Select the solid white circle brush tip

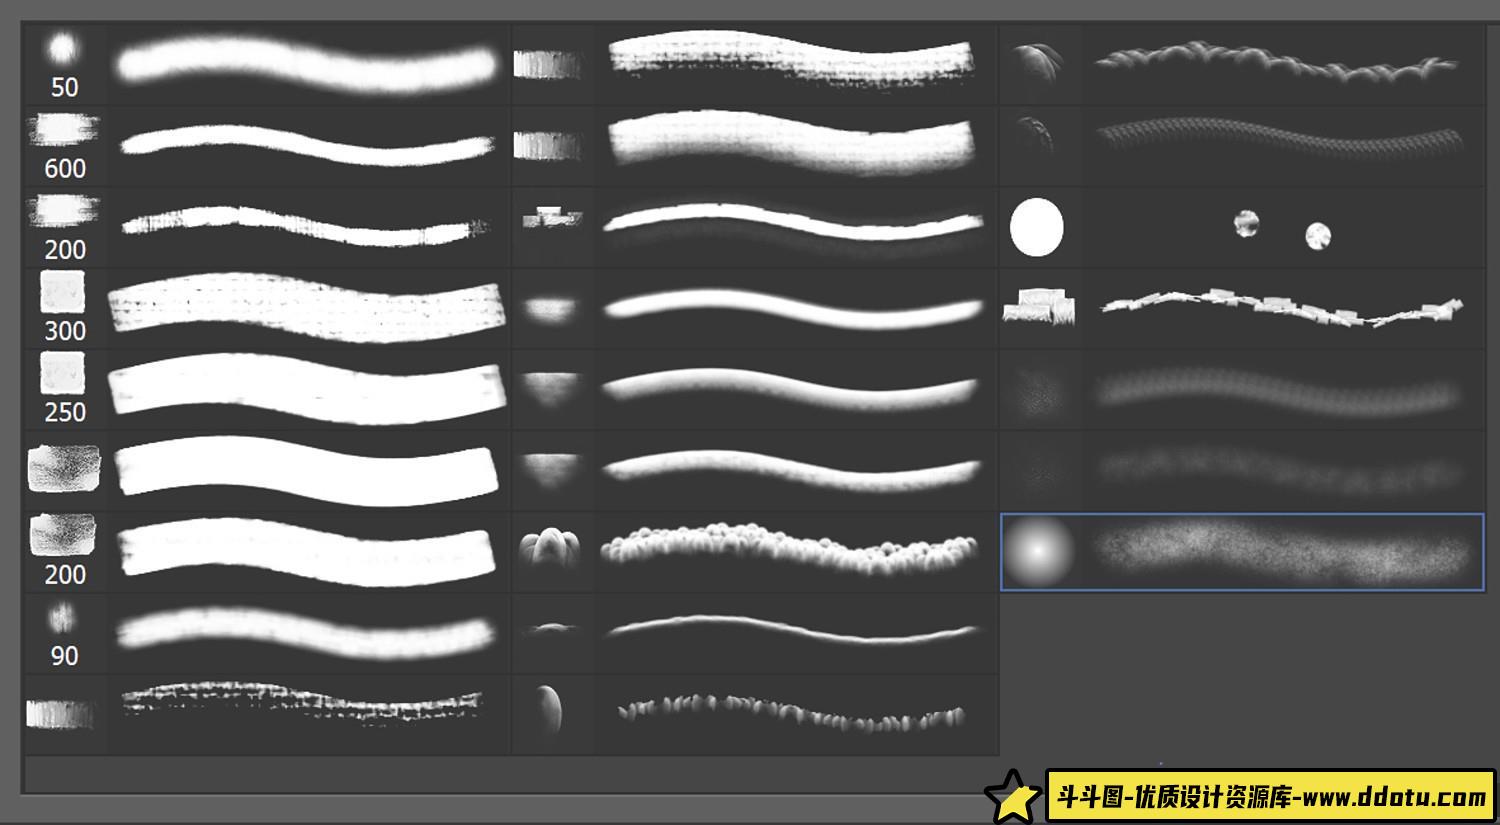coord(1037,227)
